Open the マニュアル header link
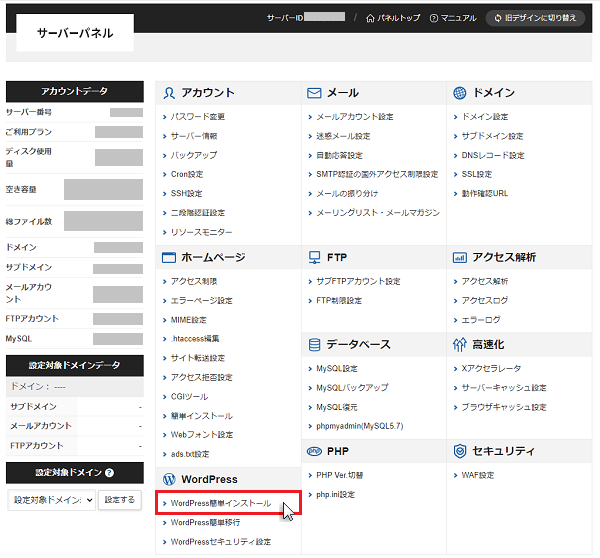 click(x=452, y=18)
